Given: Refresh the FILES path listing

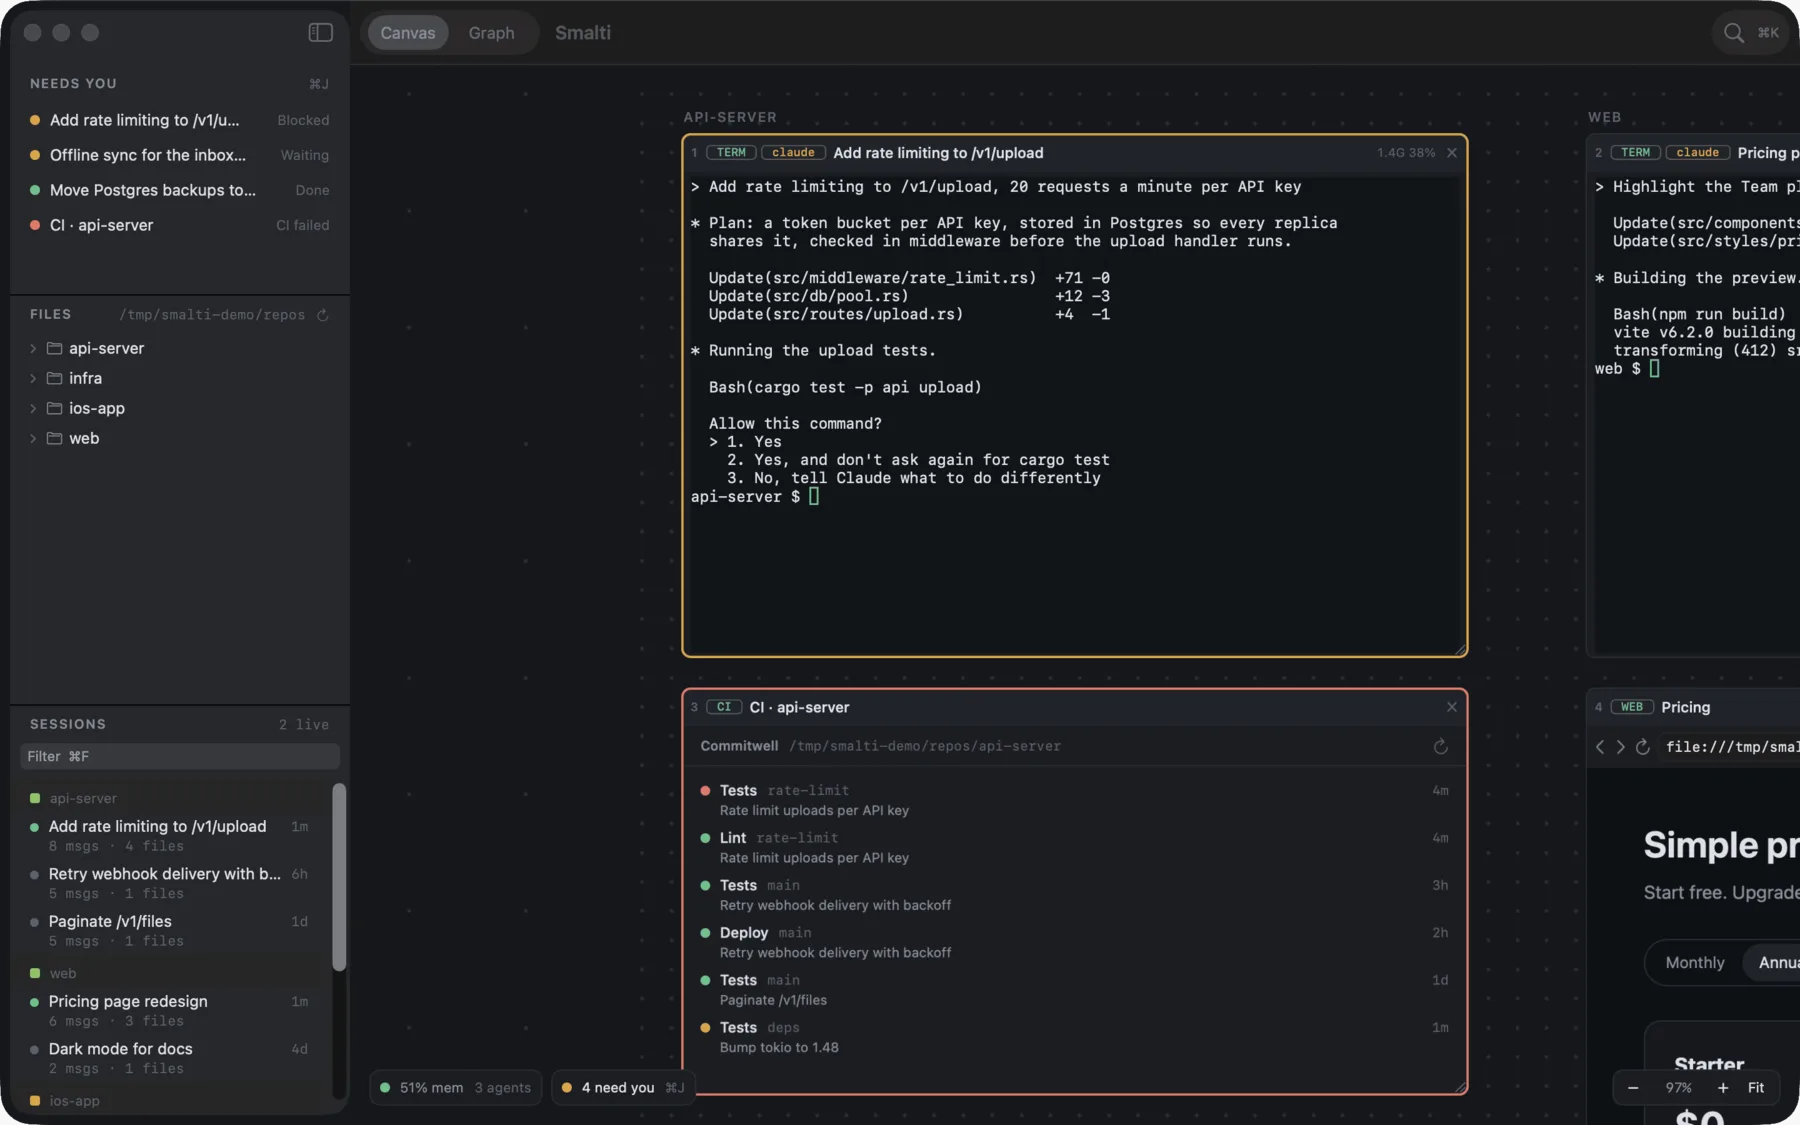Looking at the screenshot, I should coord(323,315).
